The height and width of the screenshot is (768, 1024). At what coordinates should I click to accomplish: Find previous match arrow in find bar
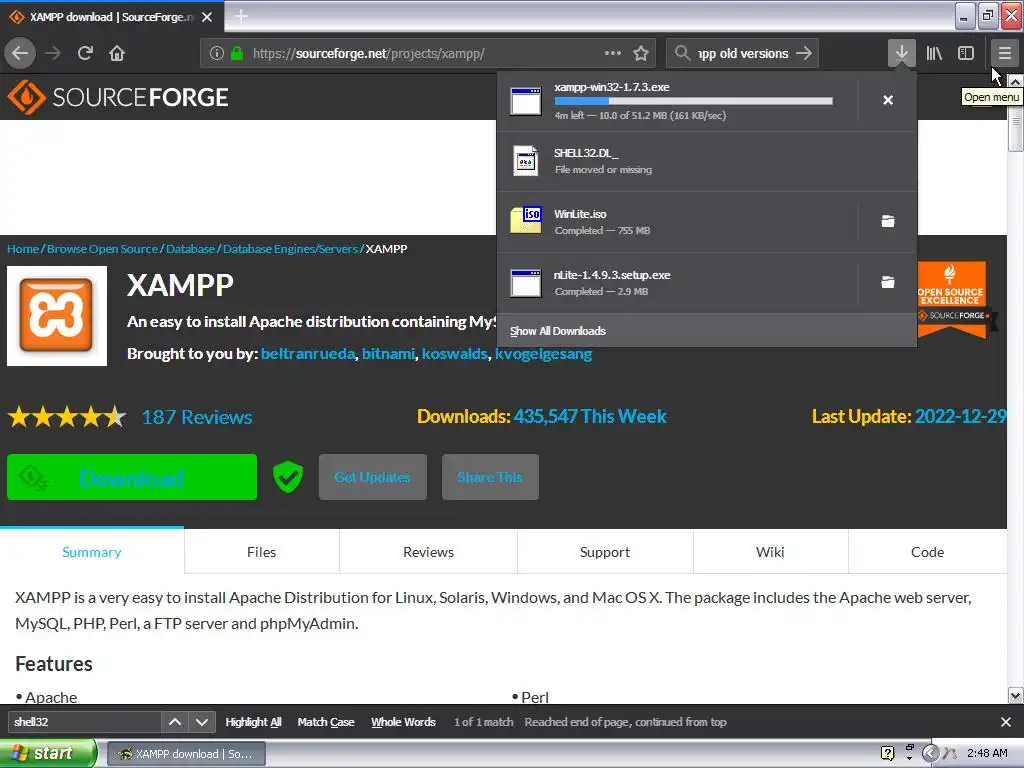175,722
